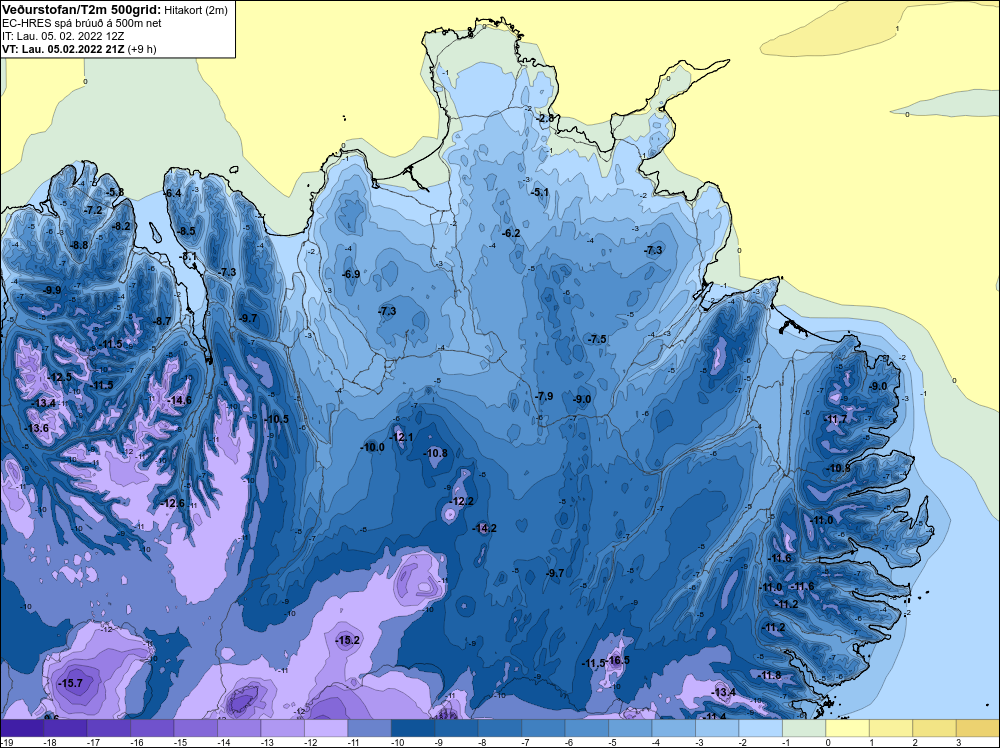Viewport: 1000px width, 748px height.
Task: Select the legend color between -15 and -14
Action: click(x=196, y=728)
